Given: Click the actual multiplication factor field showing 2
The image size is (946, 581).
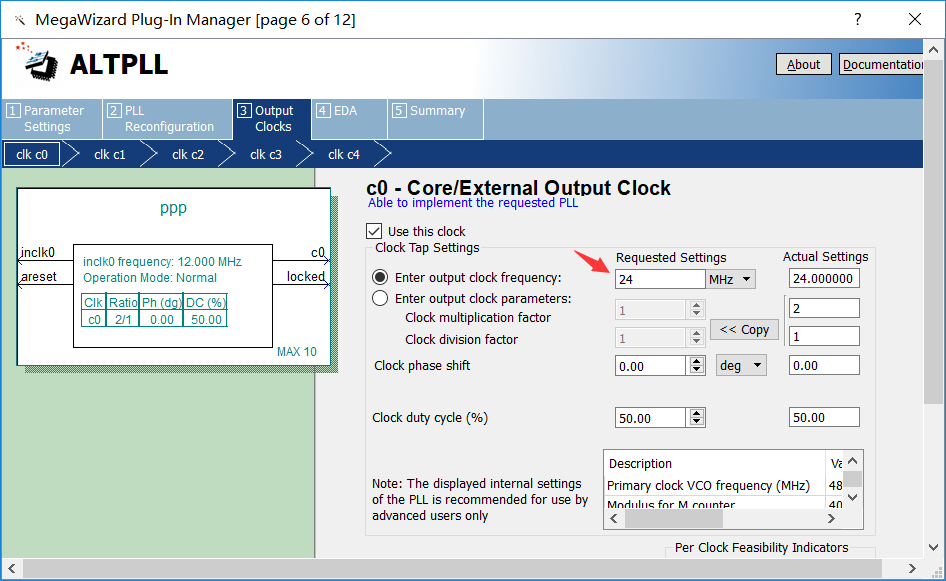Looking at the screenshot, I should click(x=824, y=308).
